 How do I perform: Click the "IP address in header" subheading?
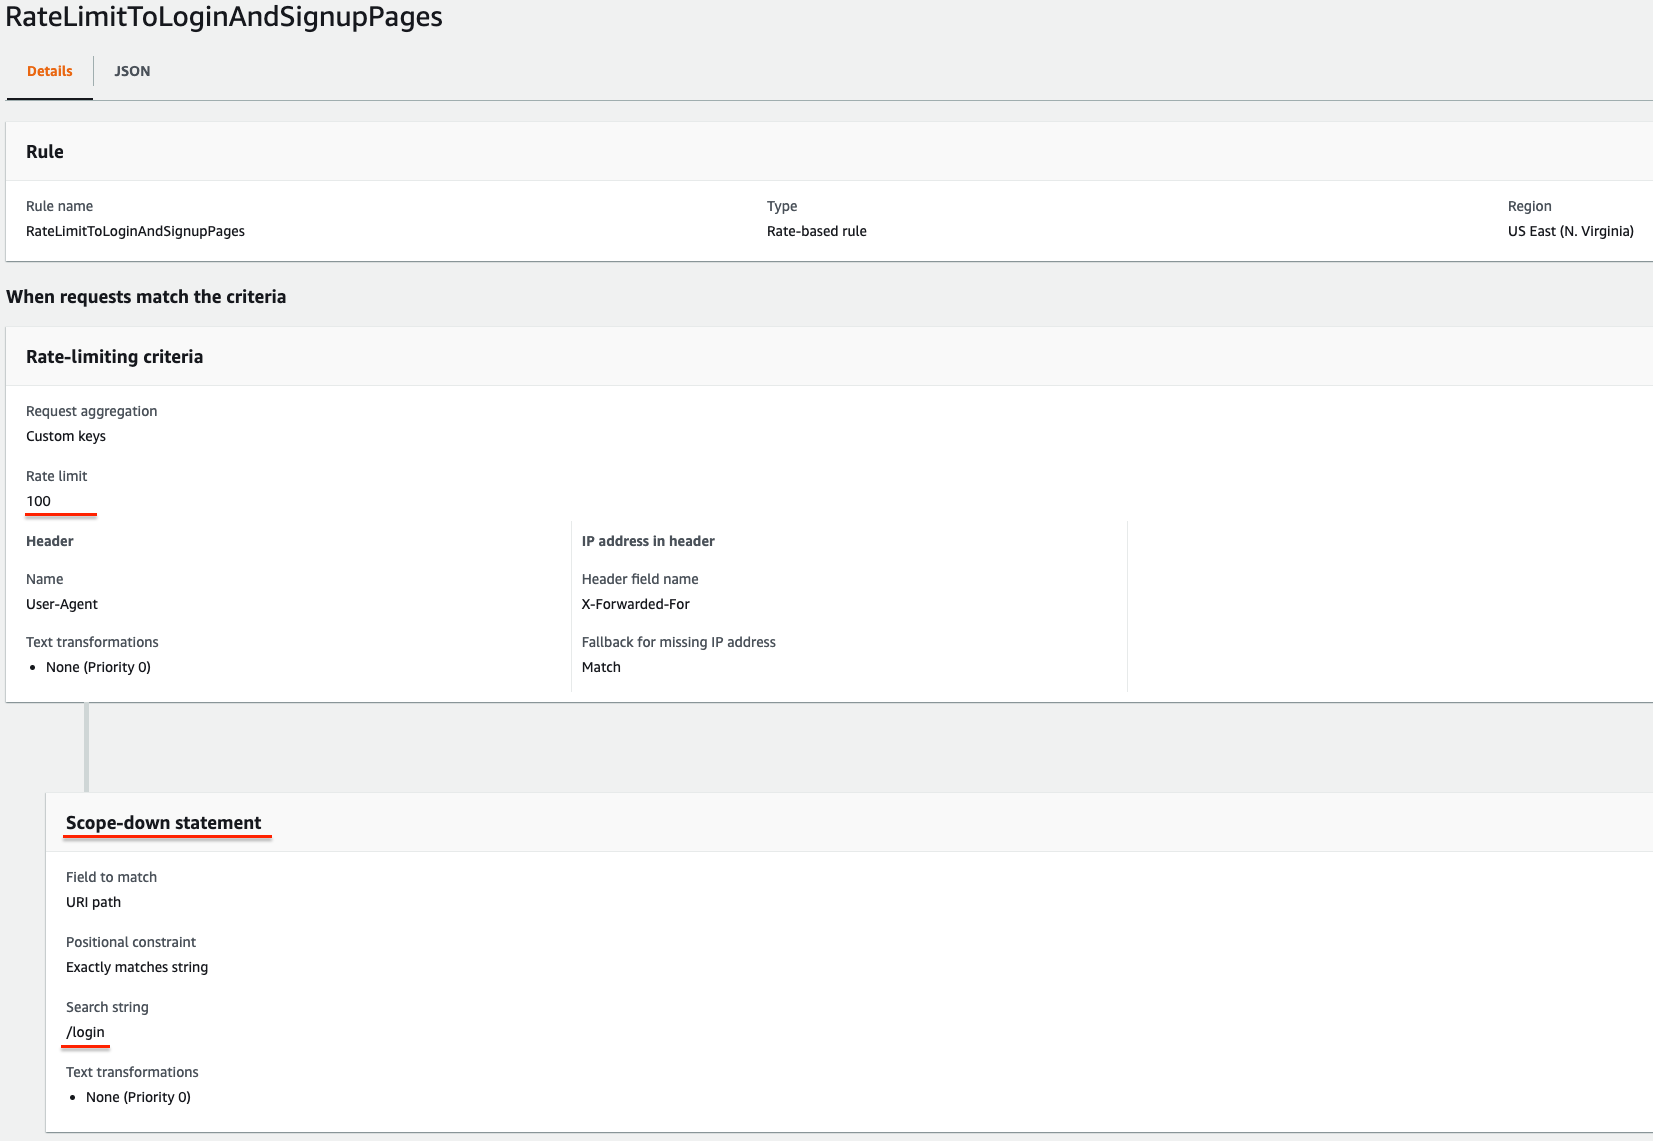[648, 541]
